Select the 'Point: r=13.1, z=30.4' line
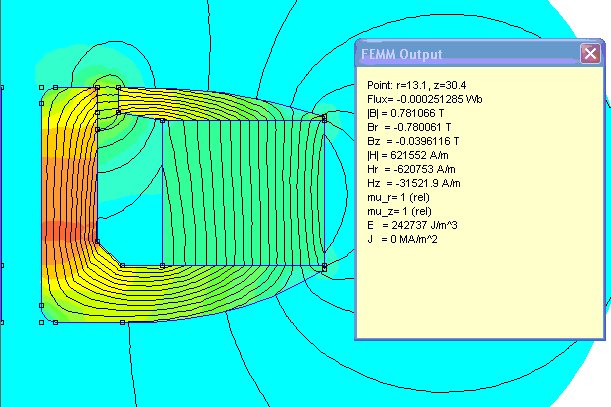 [x=417, y=85]
